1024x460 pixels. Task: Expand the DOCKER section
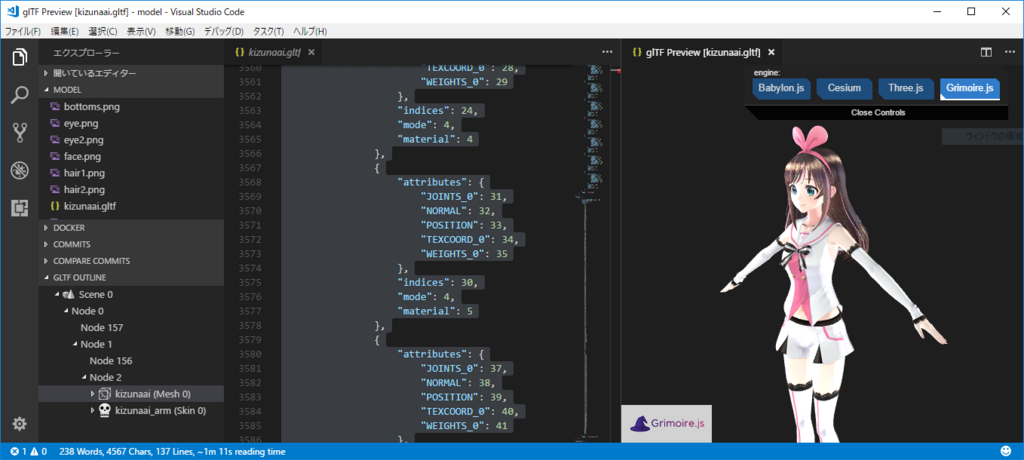click(46, 228)
